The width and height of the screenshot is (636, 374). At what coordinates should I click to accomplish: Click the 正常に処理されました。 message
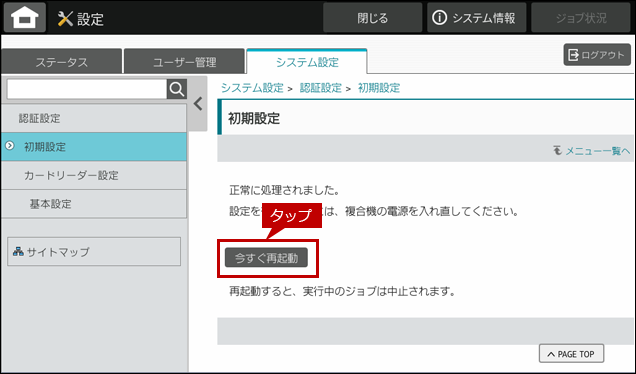[284, 189]
